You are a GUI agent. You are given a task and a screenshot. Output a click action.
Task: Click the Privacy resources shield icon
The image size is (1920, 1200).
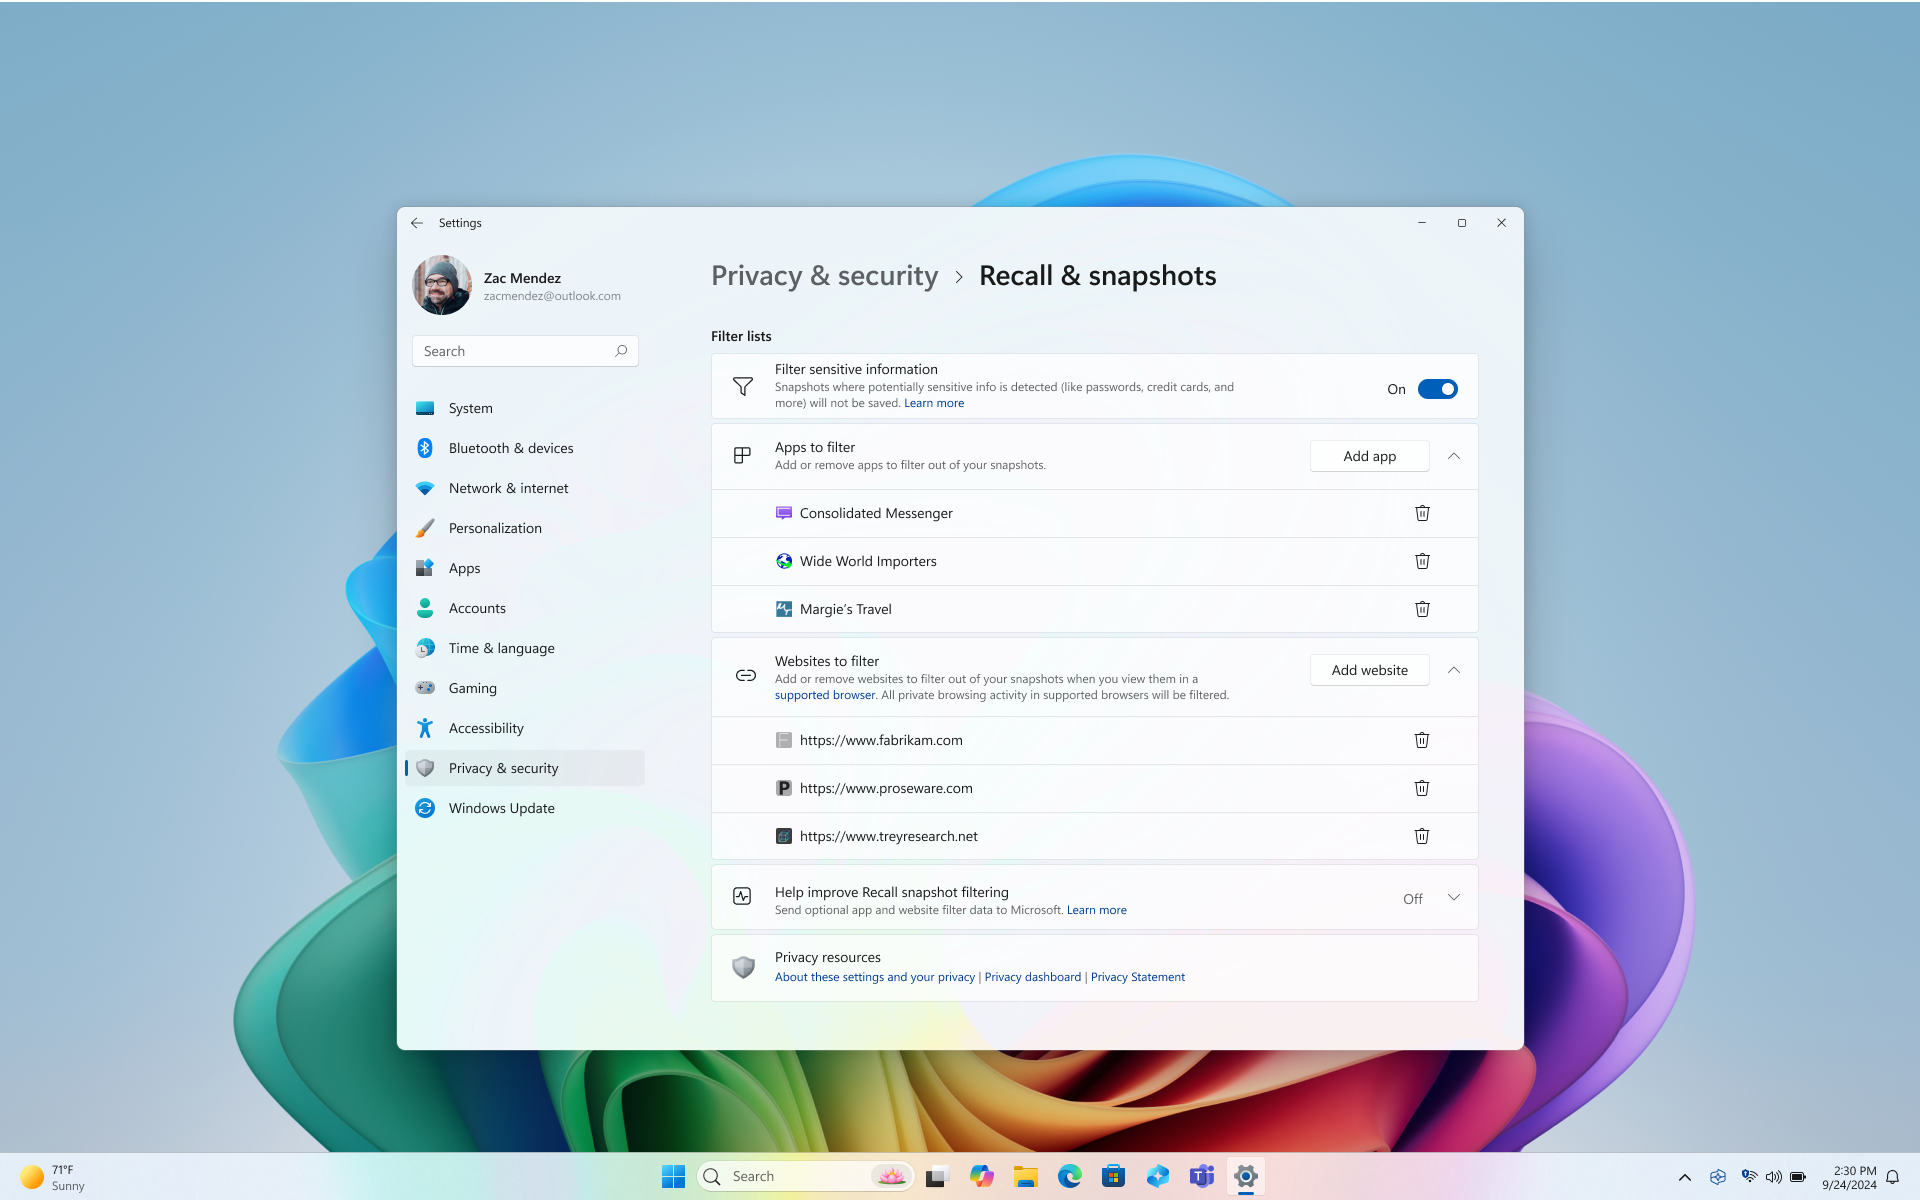pyautogui.click(x=742, y=966)
